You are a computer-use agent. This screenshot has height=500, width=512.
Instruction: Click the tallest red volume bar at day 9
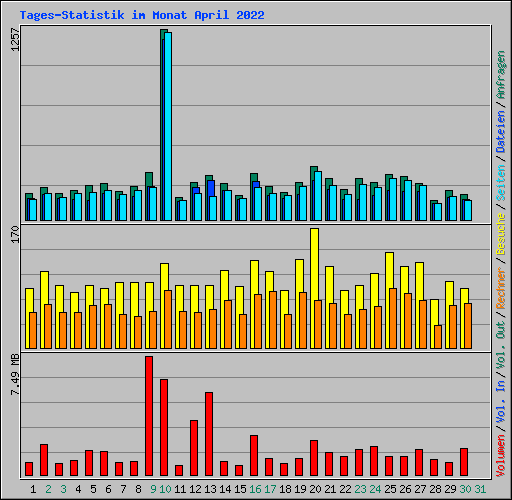(149, 416)
